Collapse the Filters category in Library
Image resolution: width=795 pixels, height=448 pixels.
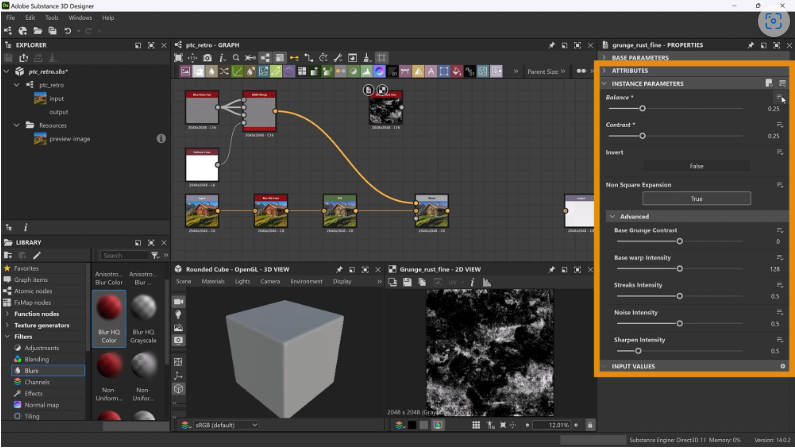click(x=7, y=337)
